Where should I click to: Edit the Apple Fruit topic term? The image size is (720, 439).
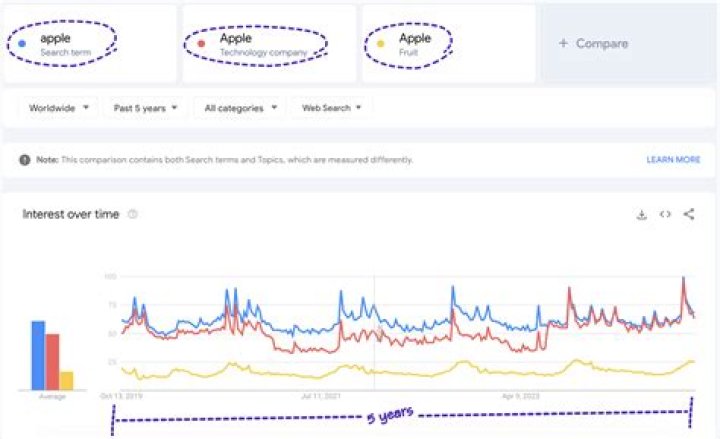[415, 43]
